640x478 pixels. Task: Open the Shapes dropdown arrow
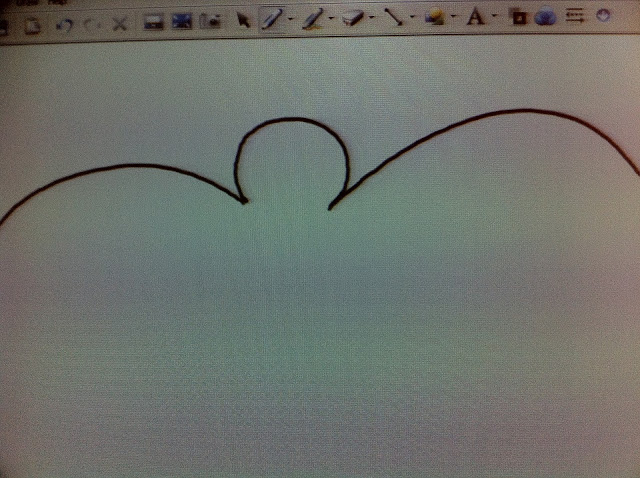pyautogui.click(x=454, y=16)
